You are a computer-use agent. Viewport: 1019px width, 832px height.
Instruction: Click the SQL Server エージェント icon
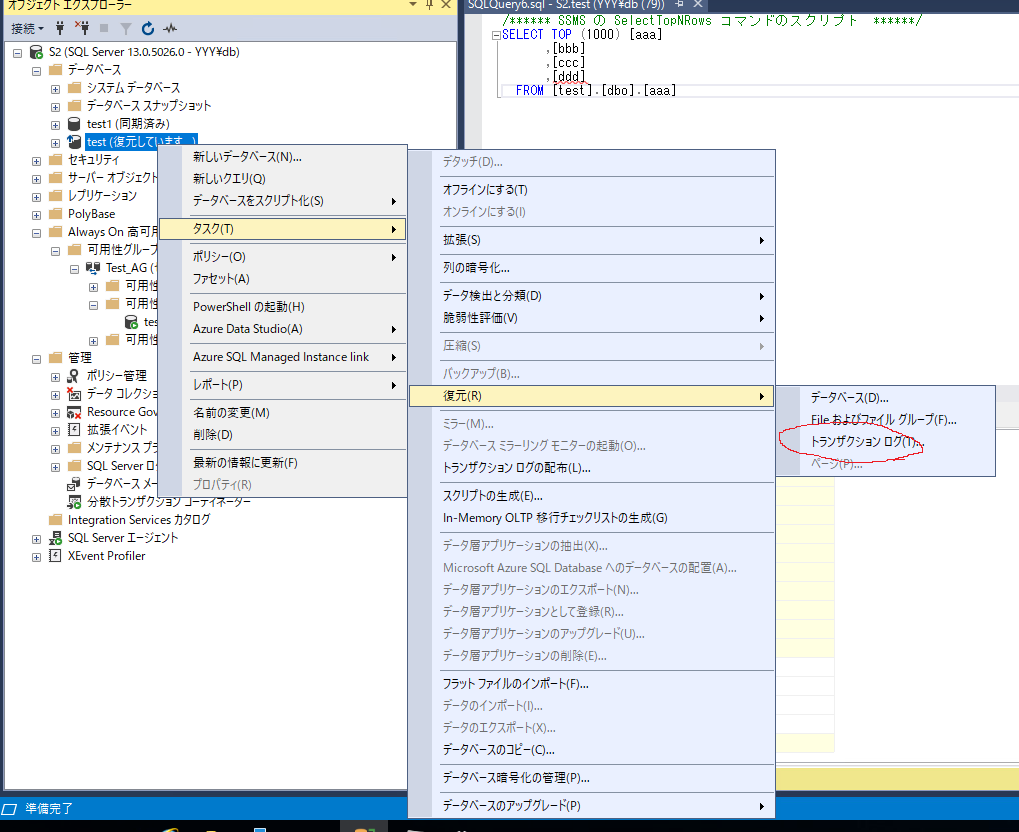55,538
